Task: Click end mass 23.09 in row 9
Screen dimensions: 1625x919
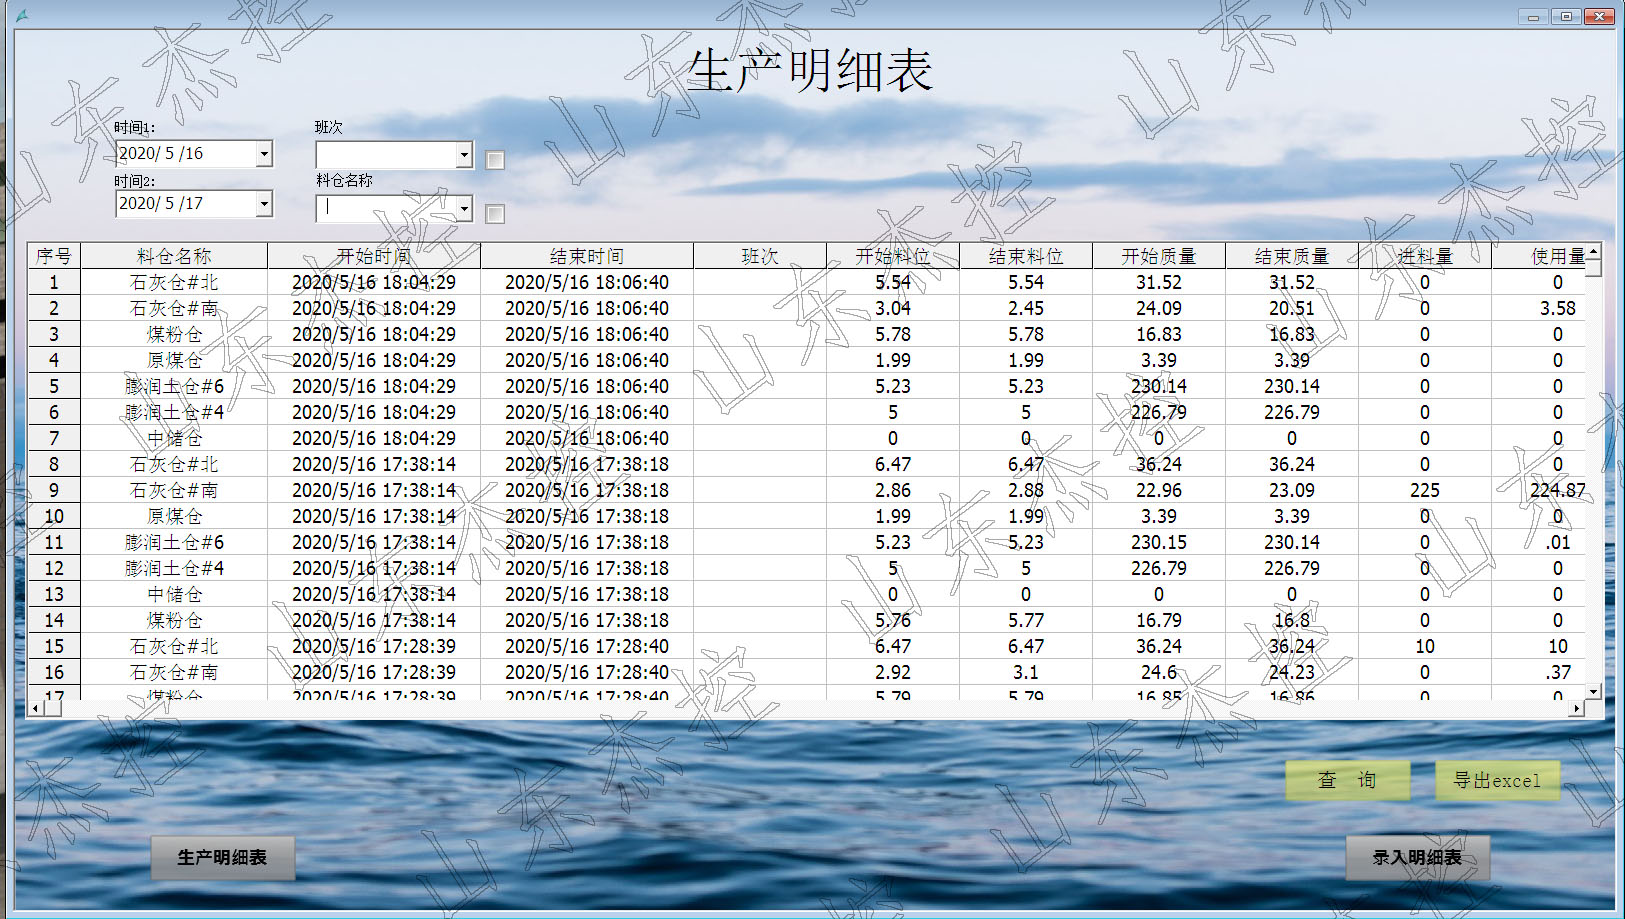Action: [x=1292, y=491]
